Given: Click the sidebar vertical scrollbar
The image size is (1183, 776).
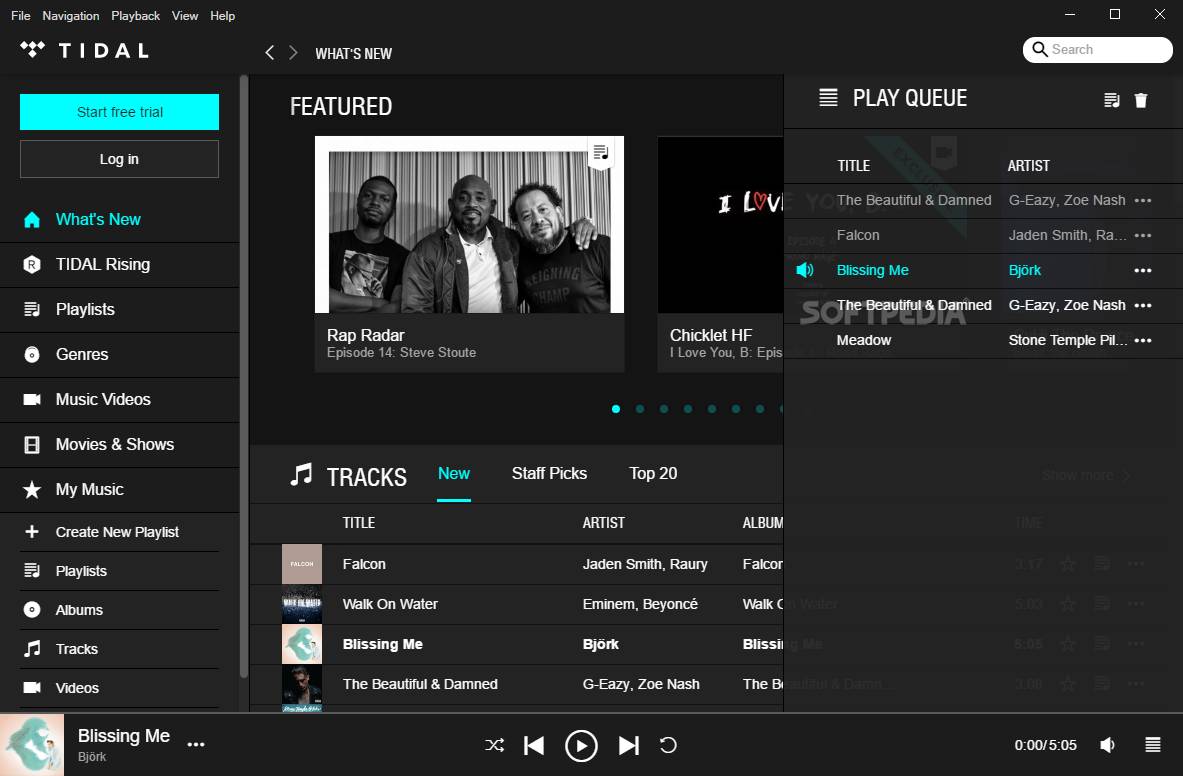Looking at the screenshot, I should (244, 377).
